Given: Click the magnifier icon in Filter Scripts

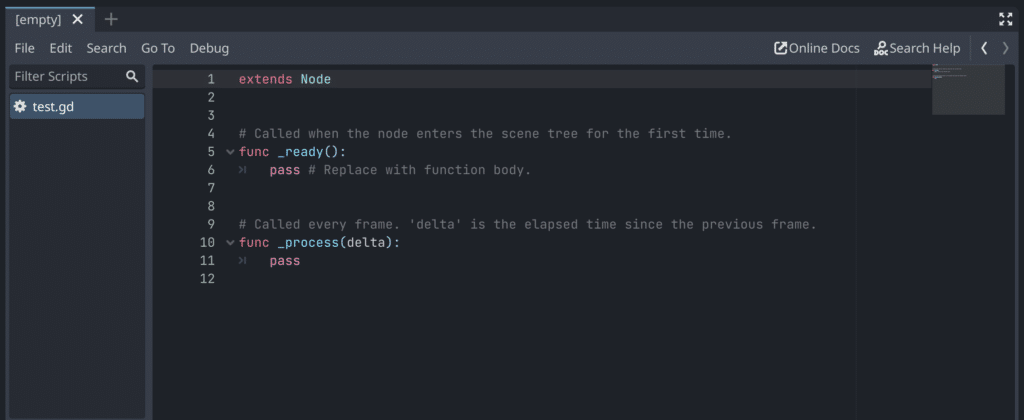Looking at the screenshot, I should coord(132,76).
